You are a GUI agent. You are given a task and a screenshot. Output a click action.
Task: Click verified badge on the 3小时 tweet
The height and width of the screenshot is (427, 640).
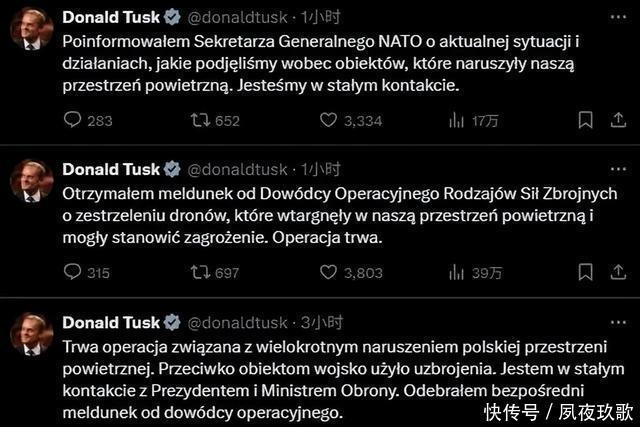tap(172, 322)
